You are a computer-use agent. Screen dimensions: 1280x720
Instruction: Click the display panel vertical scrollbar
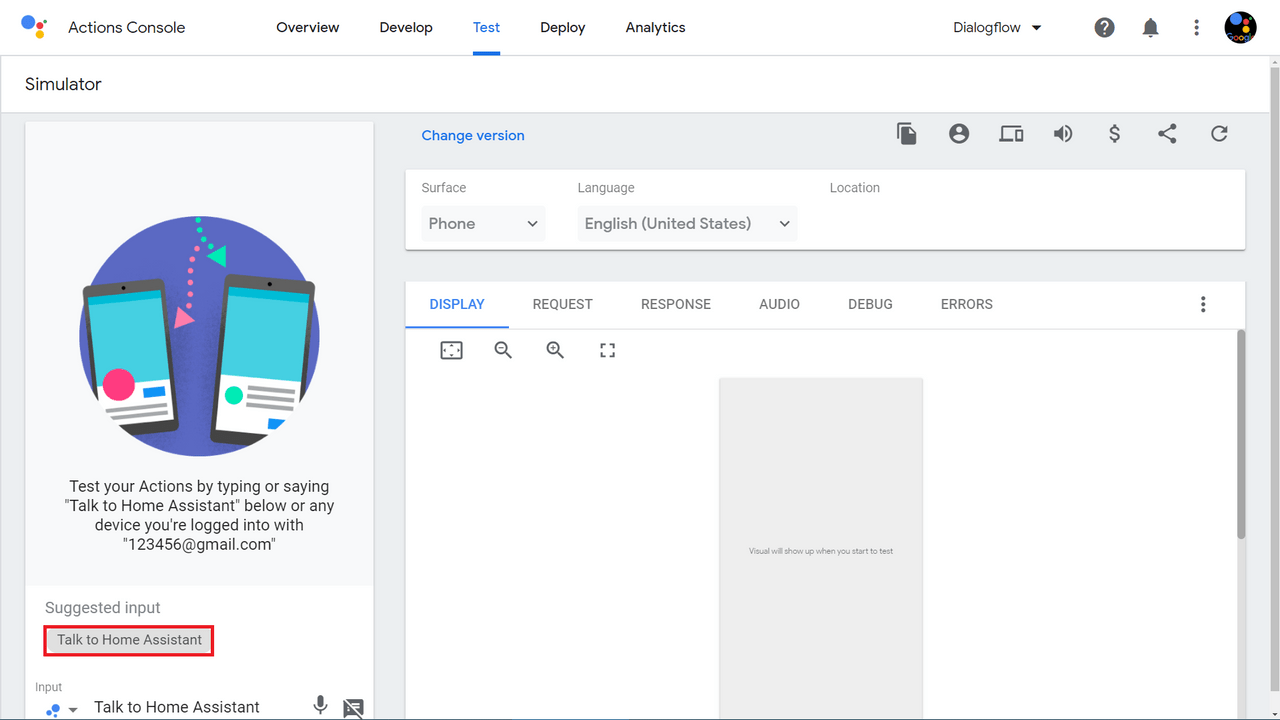pos(1241,435)
